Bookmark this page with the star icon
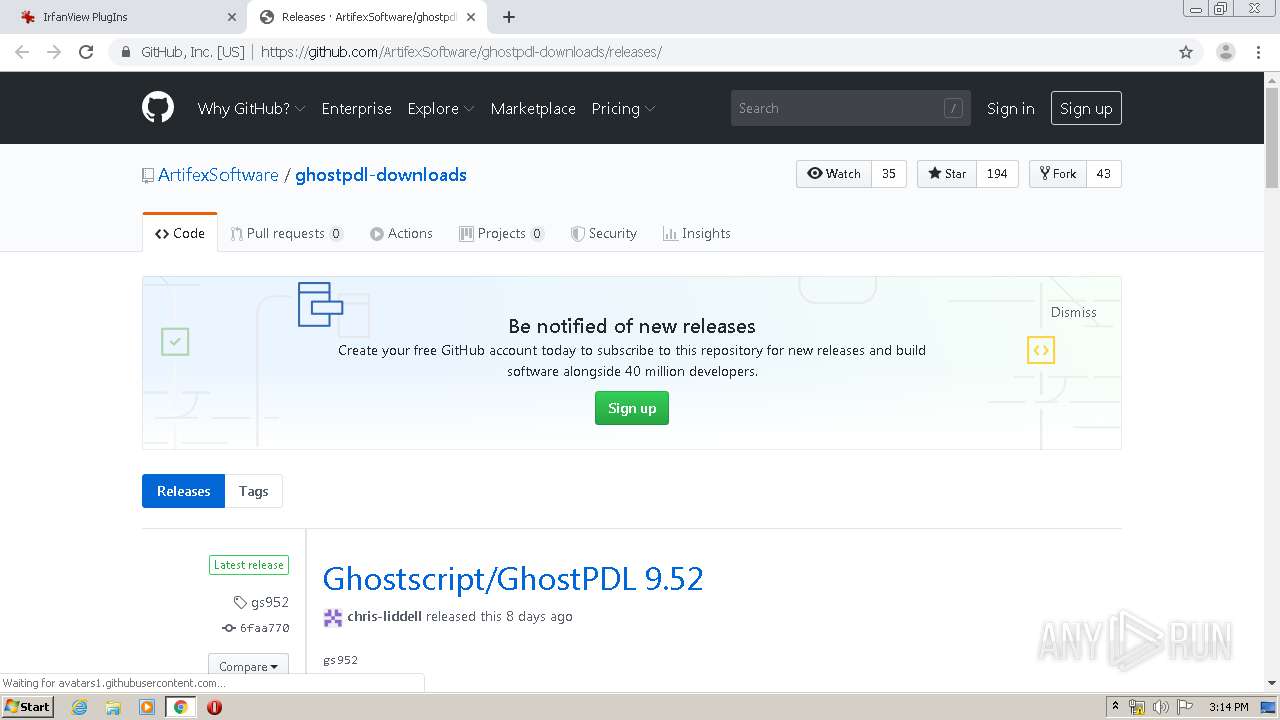Screen dimensions: 1280x720 pos(1186,52)
